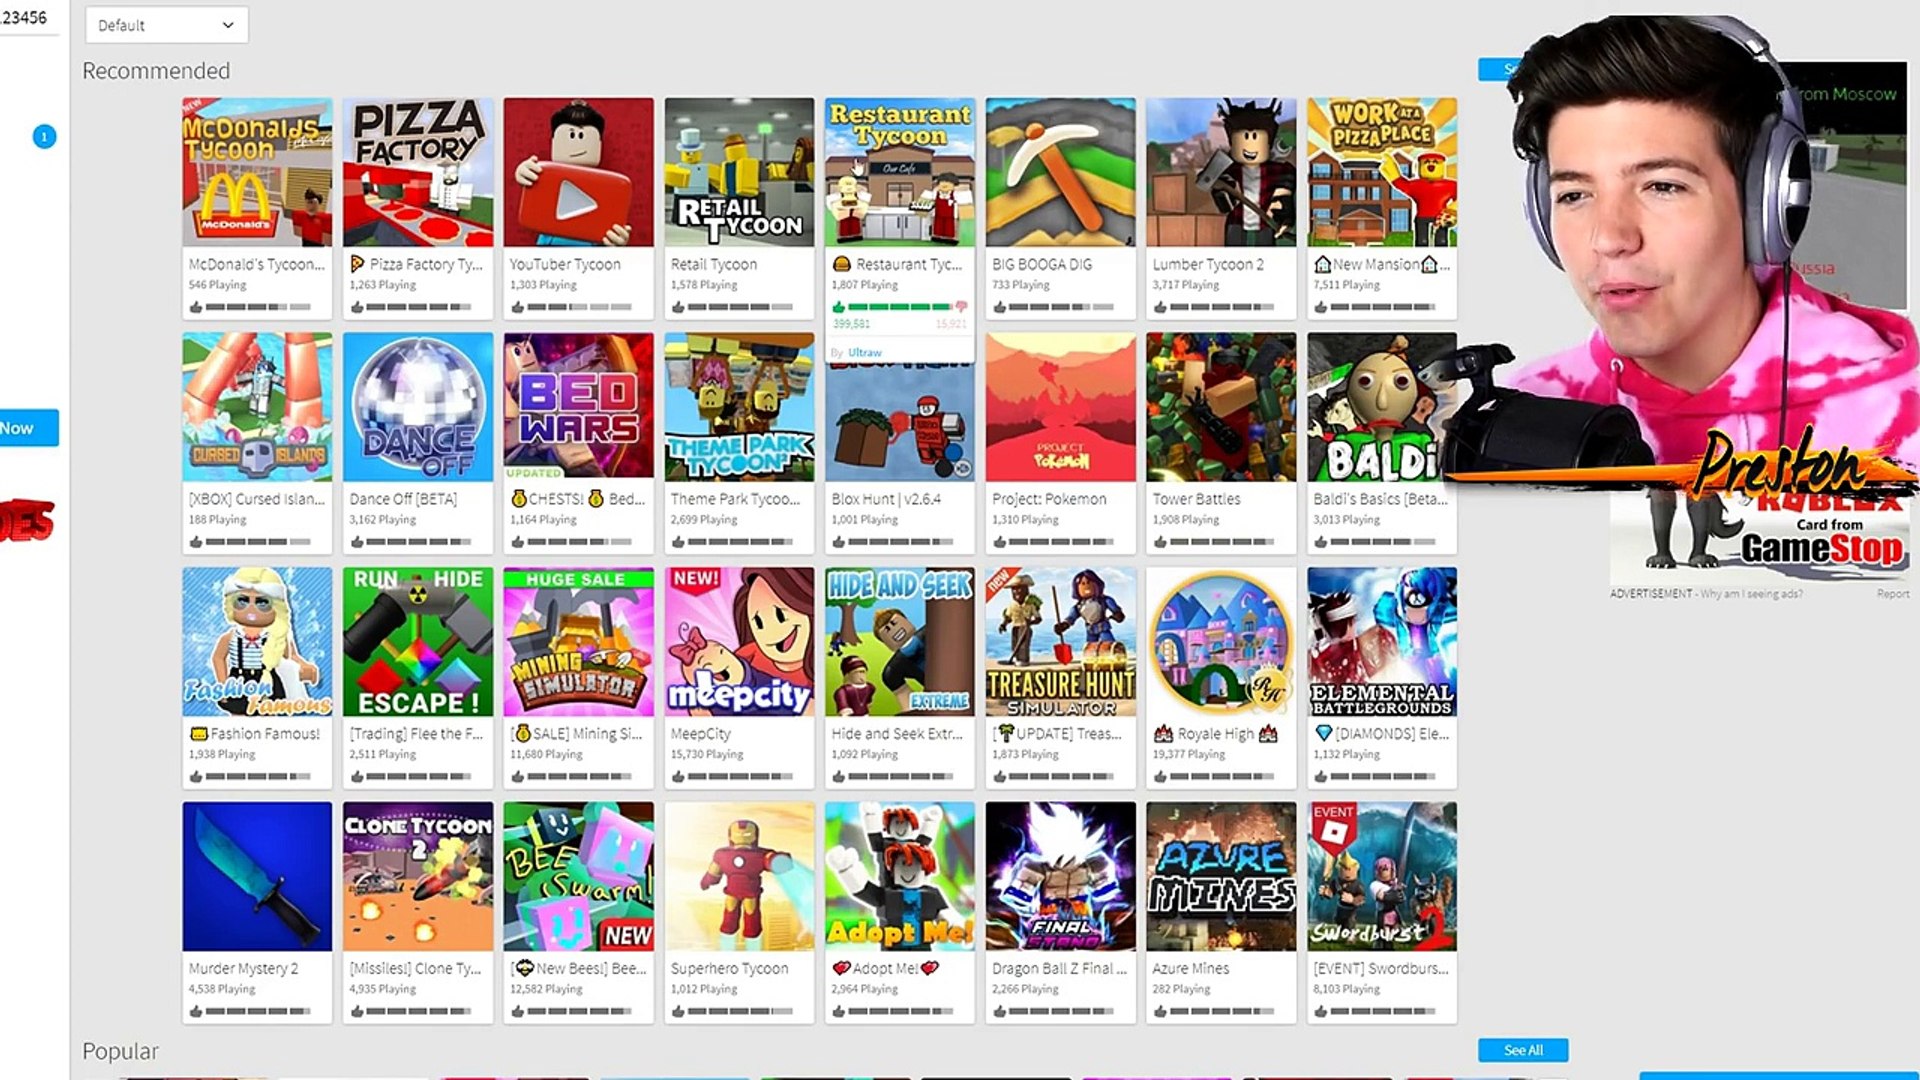Click Why am I seeing ads link
The height and width of the screenshot is (1080, 1920).
(1752, 594)
